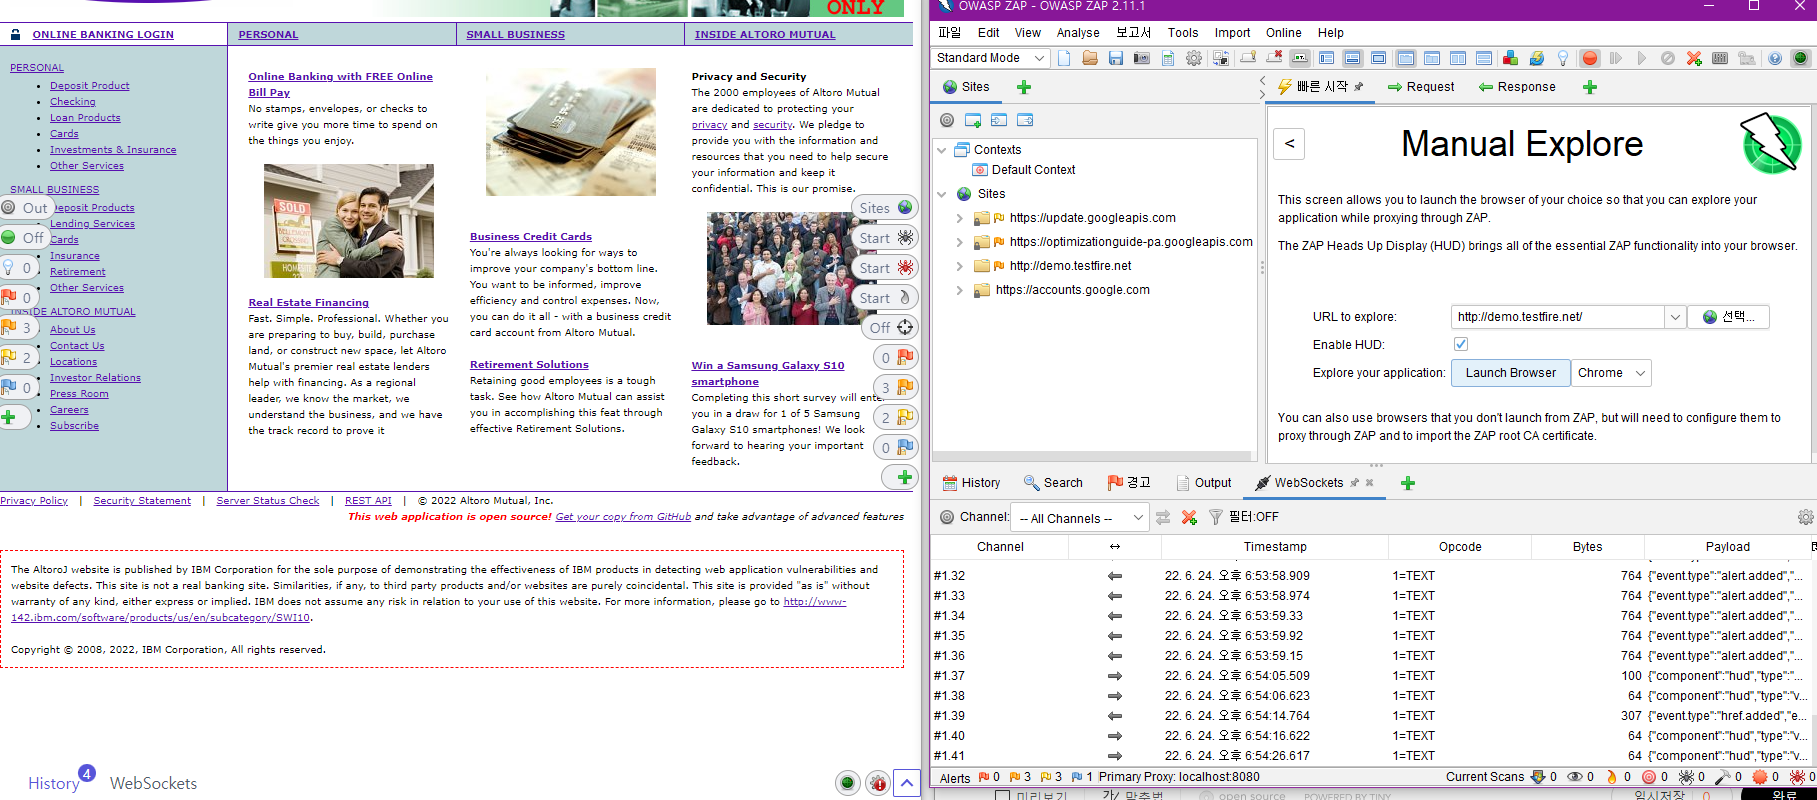Toggle the tabs-show-names toolbar button

coord(1300,58)
